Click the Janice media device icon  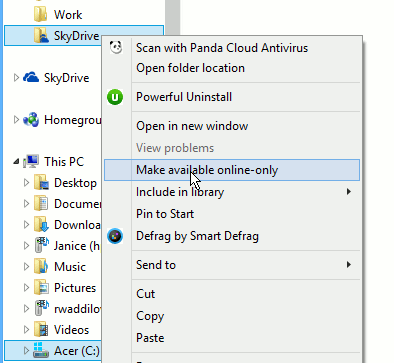(x=41, y=246)
